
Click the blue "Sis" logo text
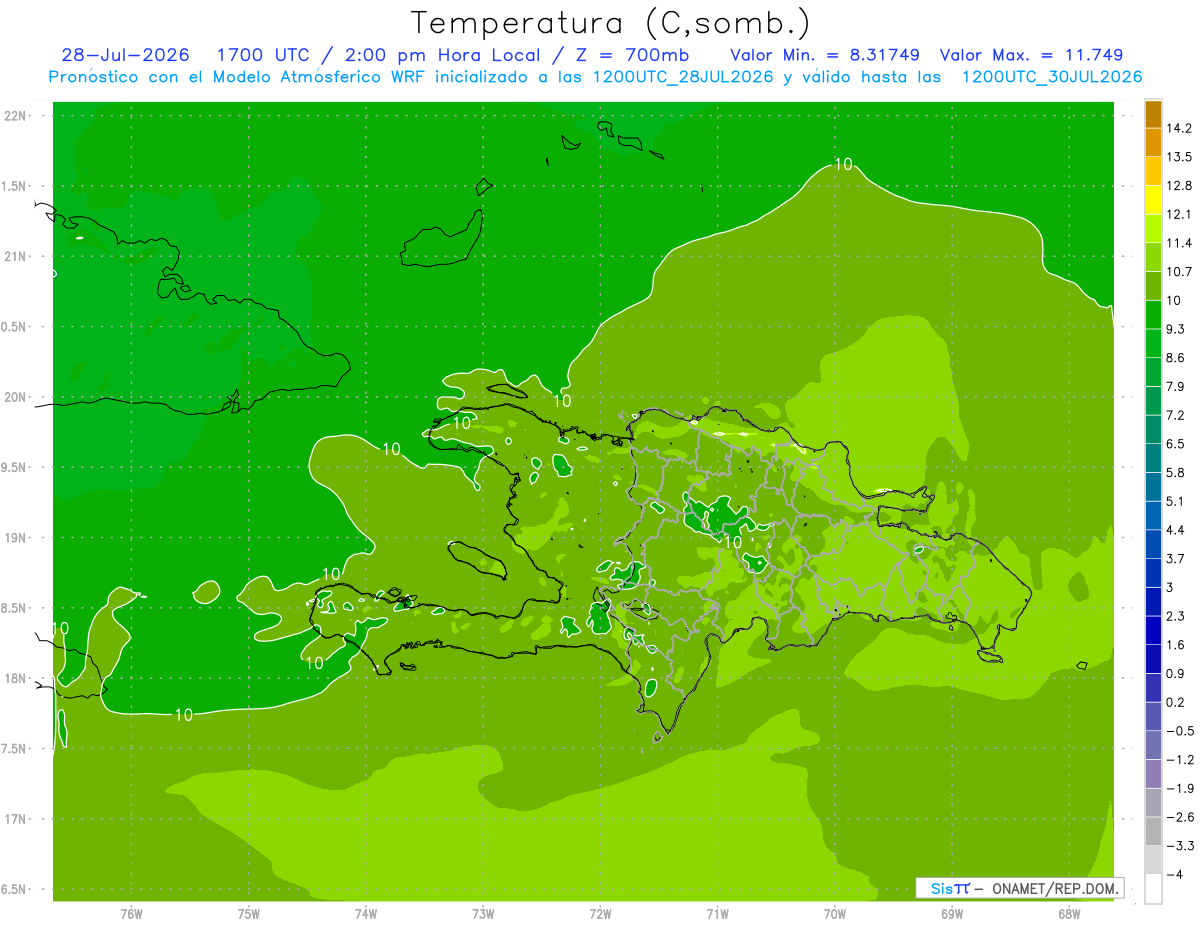click(942, 888)
